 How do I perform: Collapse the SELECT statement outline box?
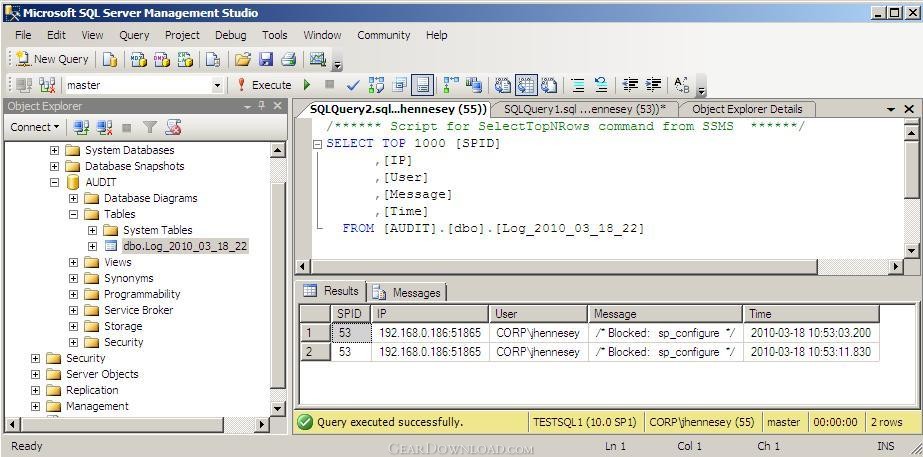point(317,143)
